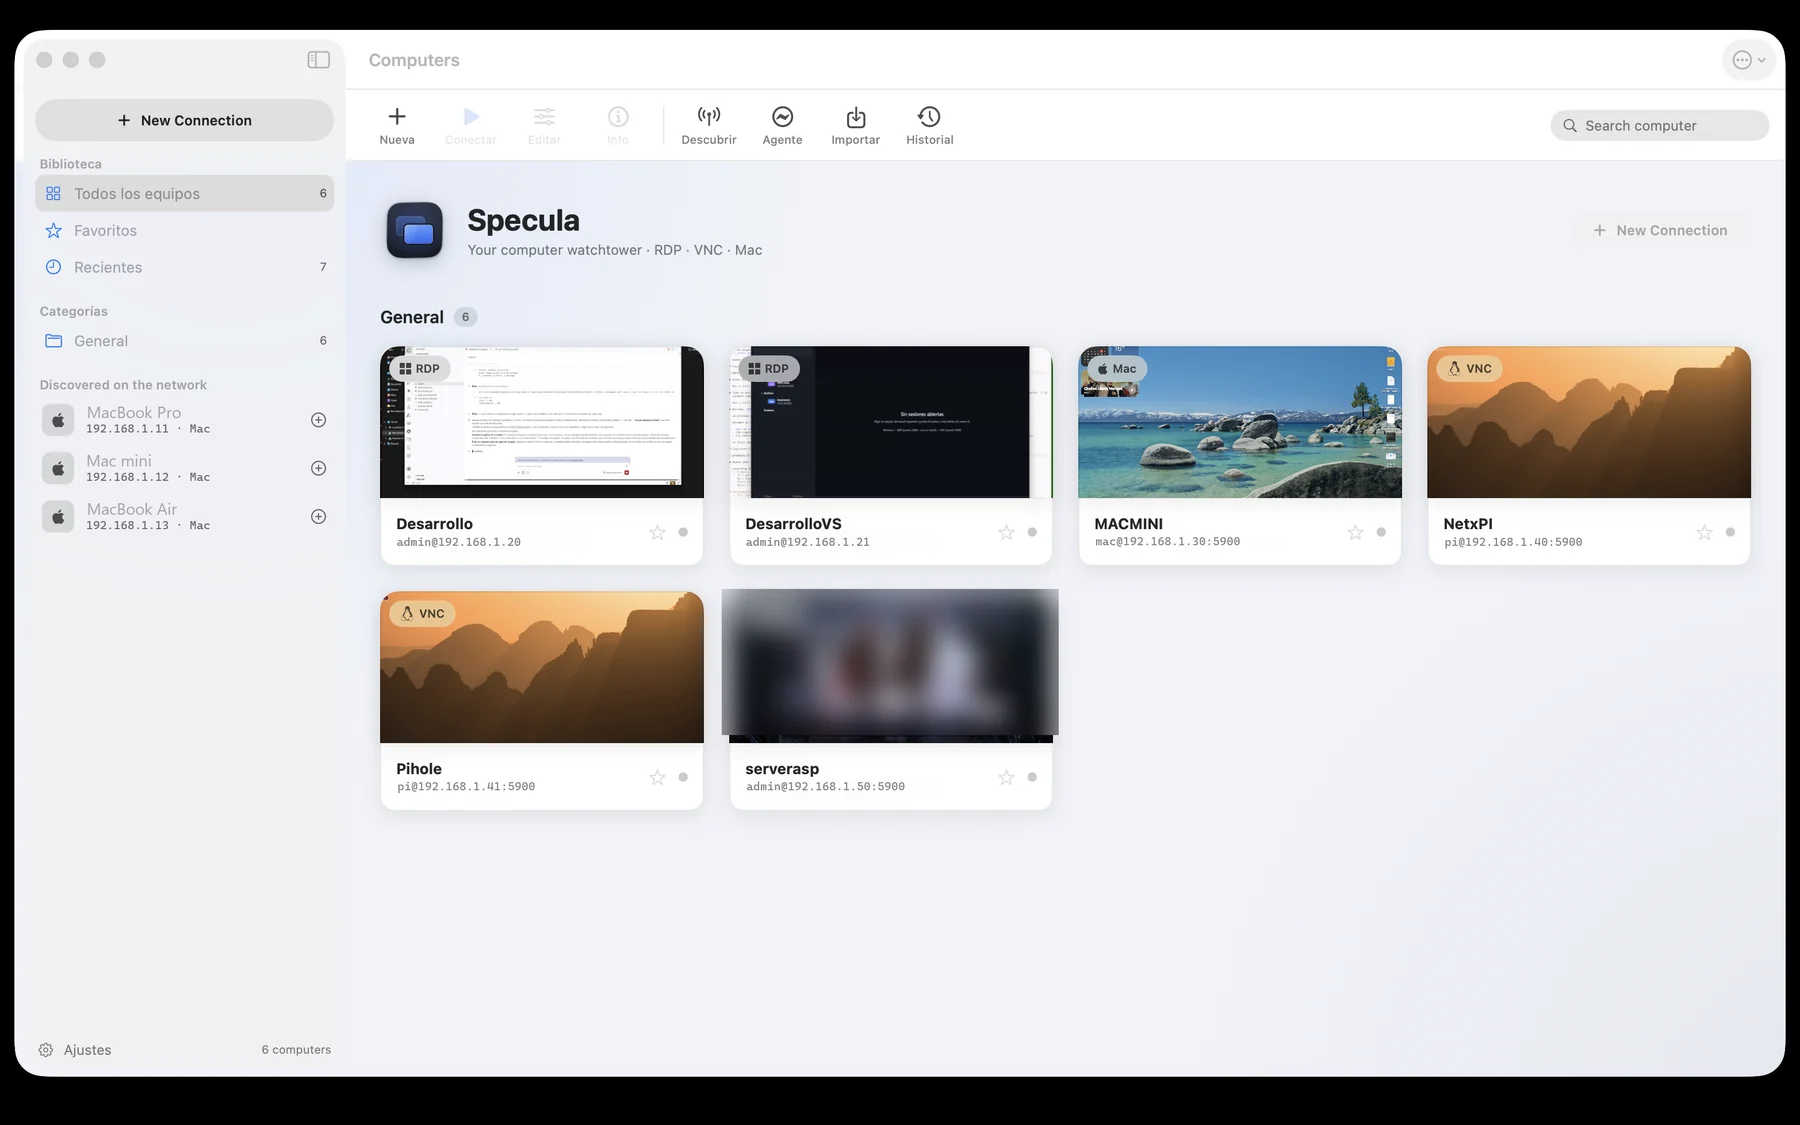Open the more-options ellipsis dropdown
This screenshot has height=1125, width=1800.
(x=1749, y=60)
